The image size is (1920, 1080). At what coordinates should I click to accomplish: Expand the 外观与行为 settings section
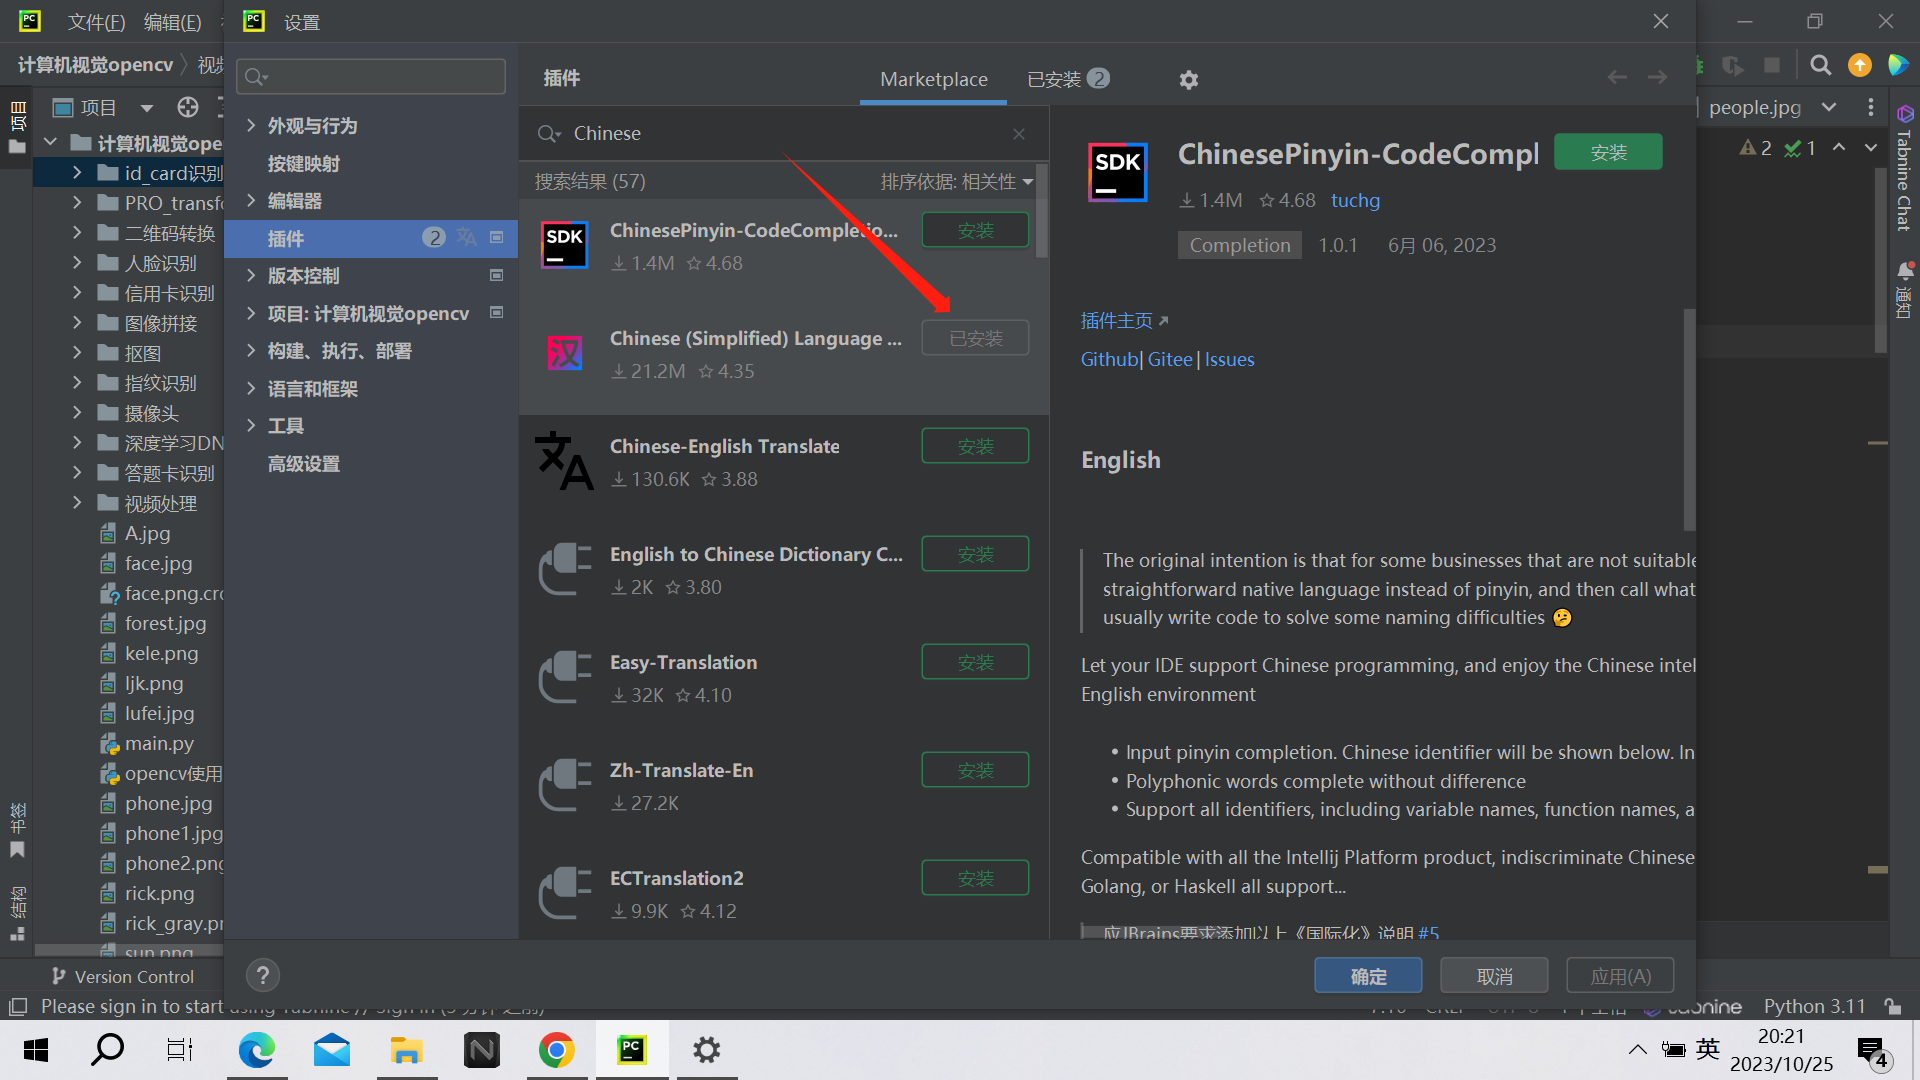251,125
